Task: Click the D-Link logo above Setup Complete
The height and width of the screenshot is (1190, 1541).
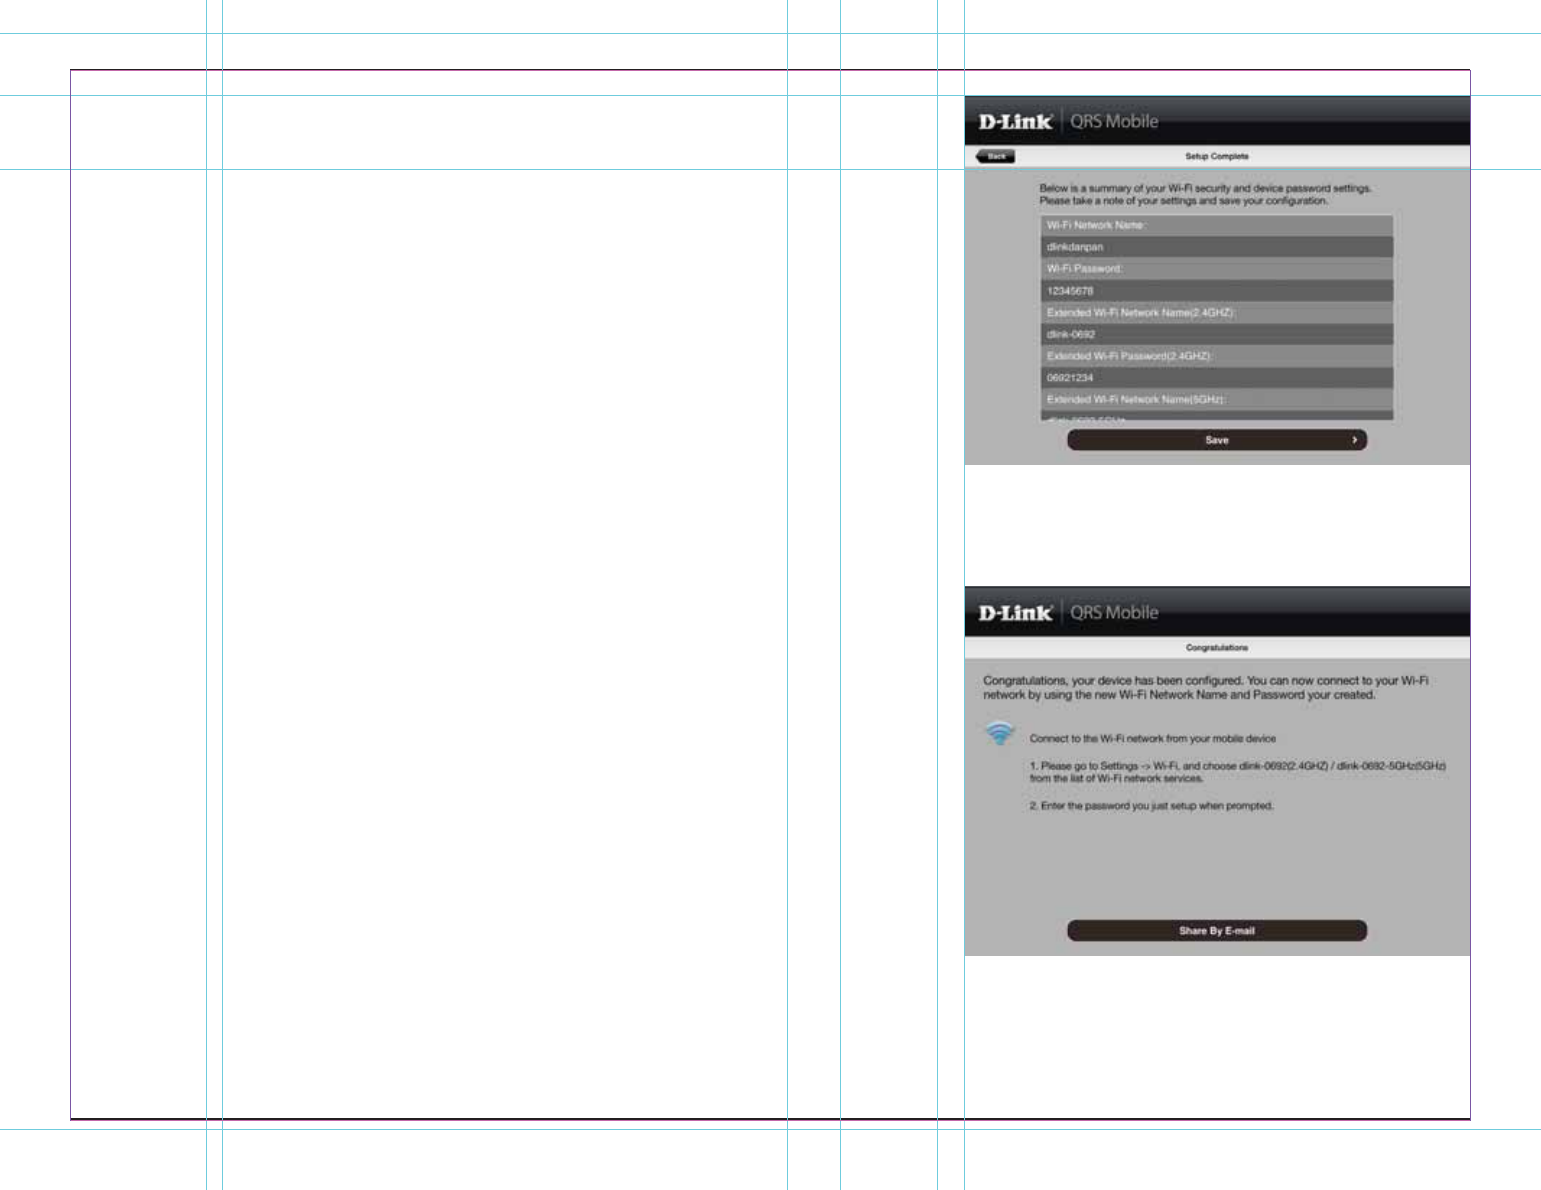Action: [1015, 122]
